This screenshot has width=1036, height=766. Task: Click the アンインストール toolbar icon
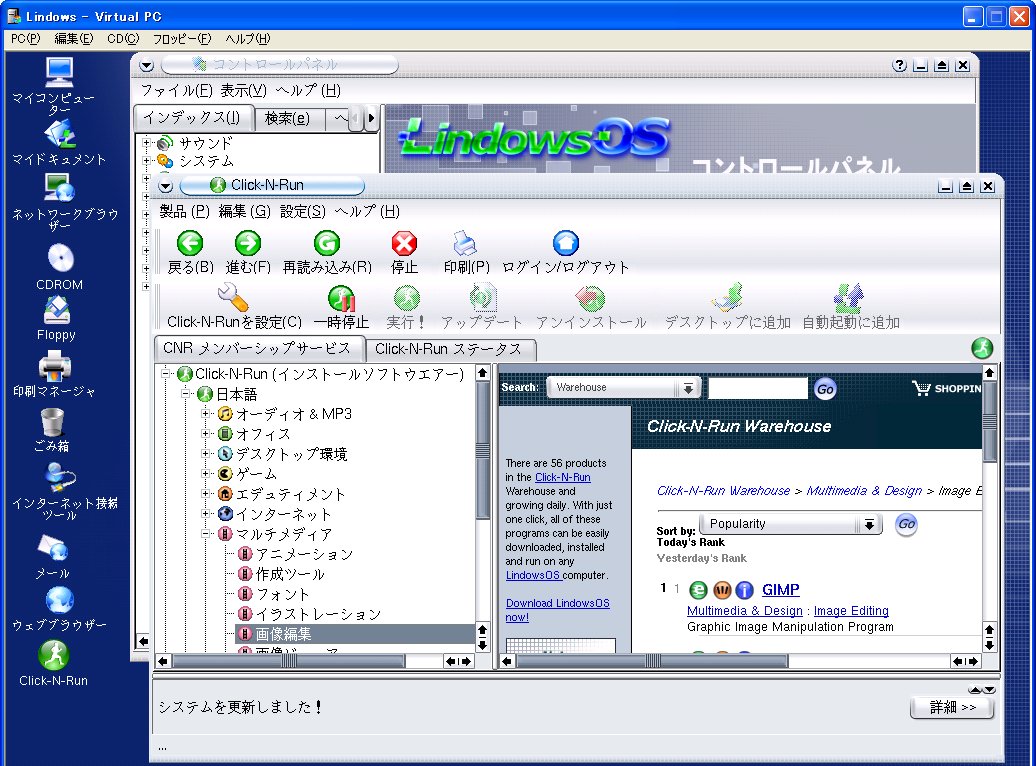click(x=590, y=298)
